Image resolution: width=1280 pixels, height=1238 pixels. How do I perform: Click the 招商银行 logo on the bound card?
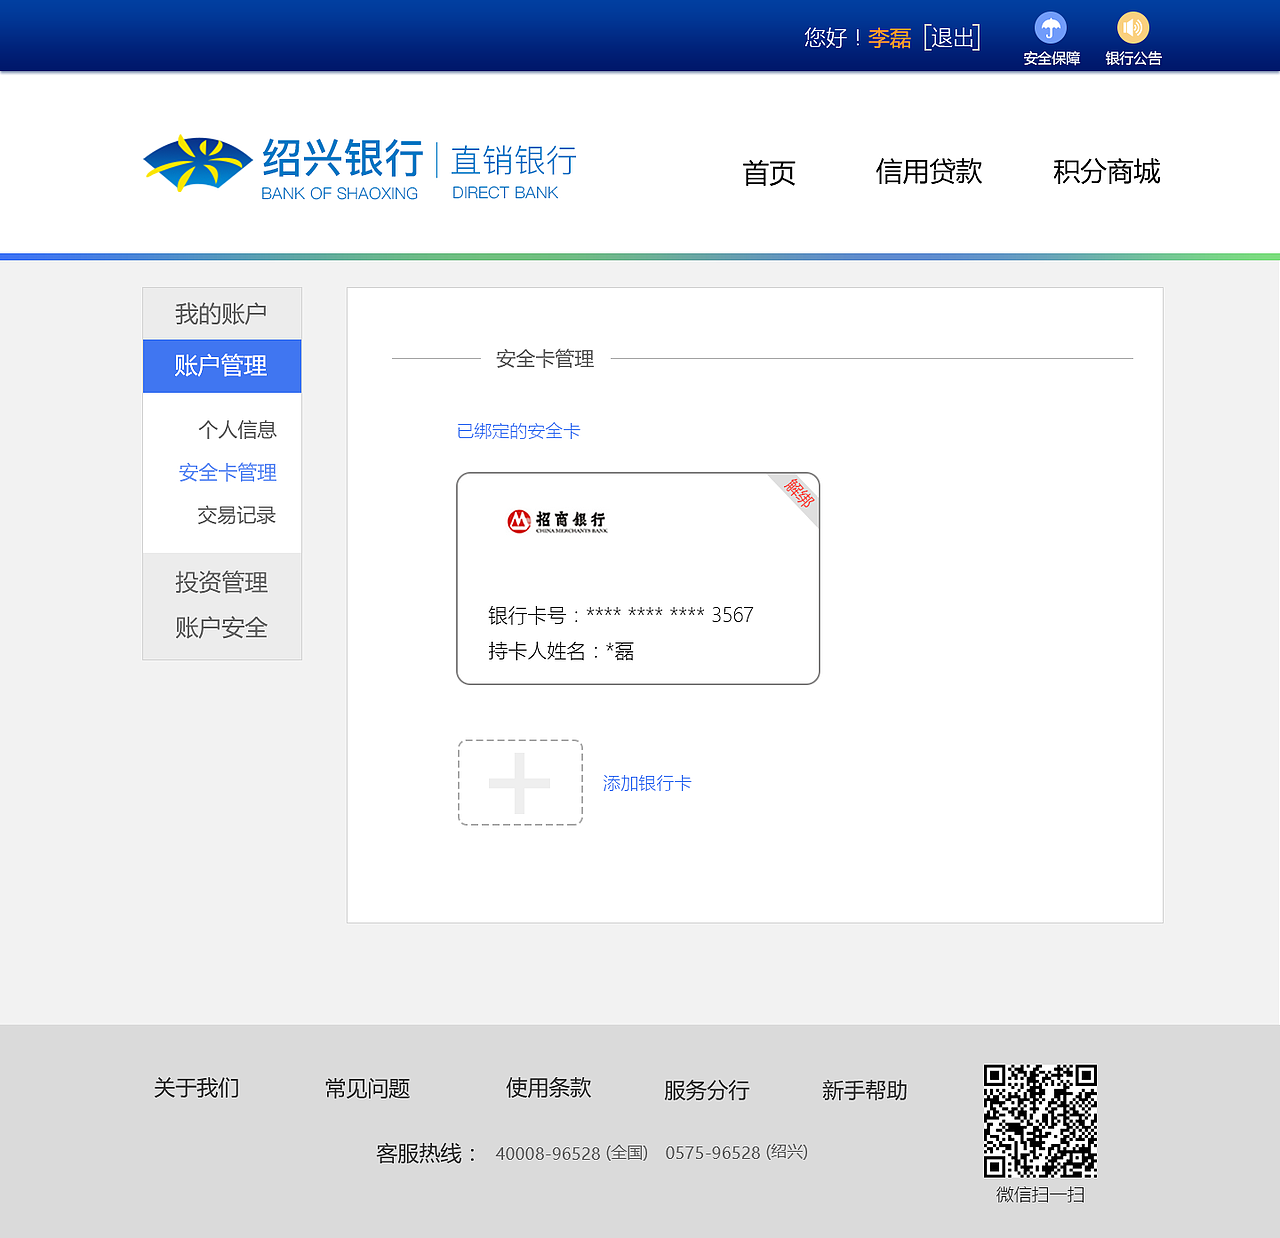[560, 521]
